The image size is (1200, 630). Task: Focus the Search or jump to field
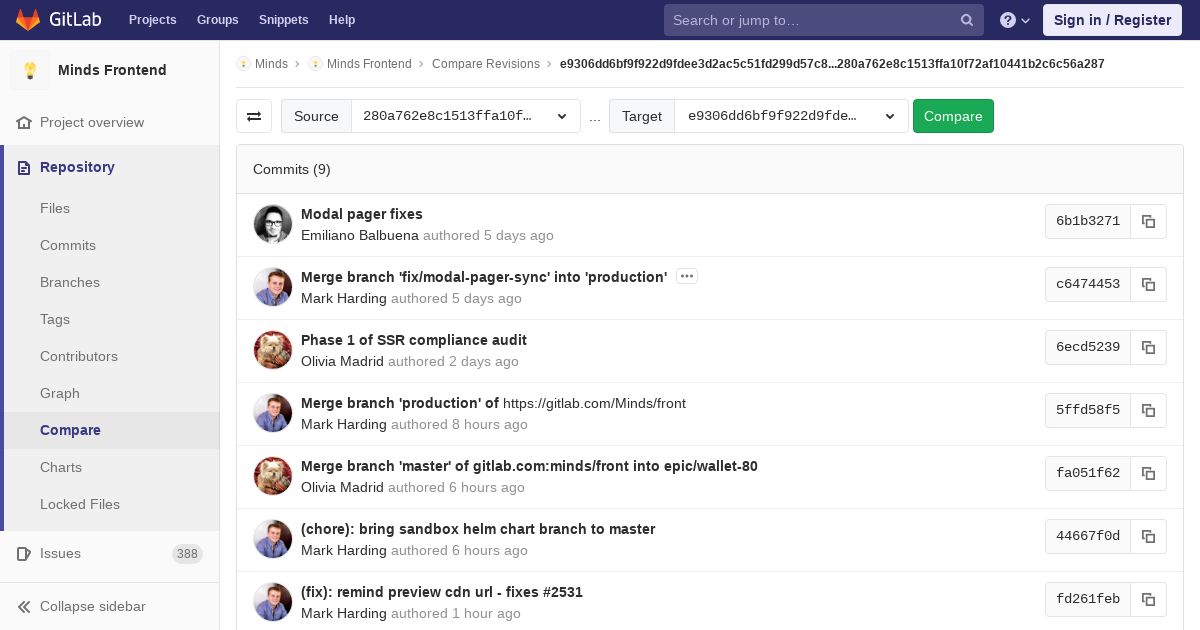point(810,20)
